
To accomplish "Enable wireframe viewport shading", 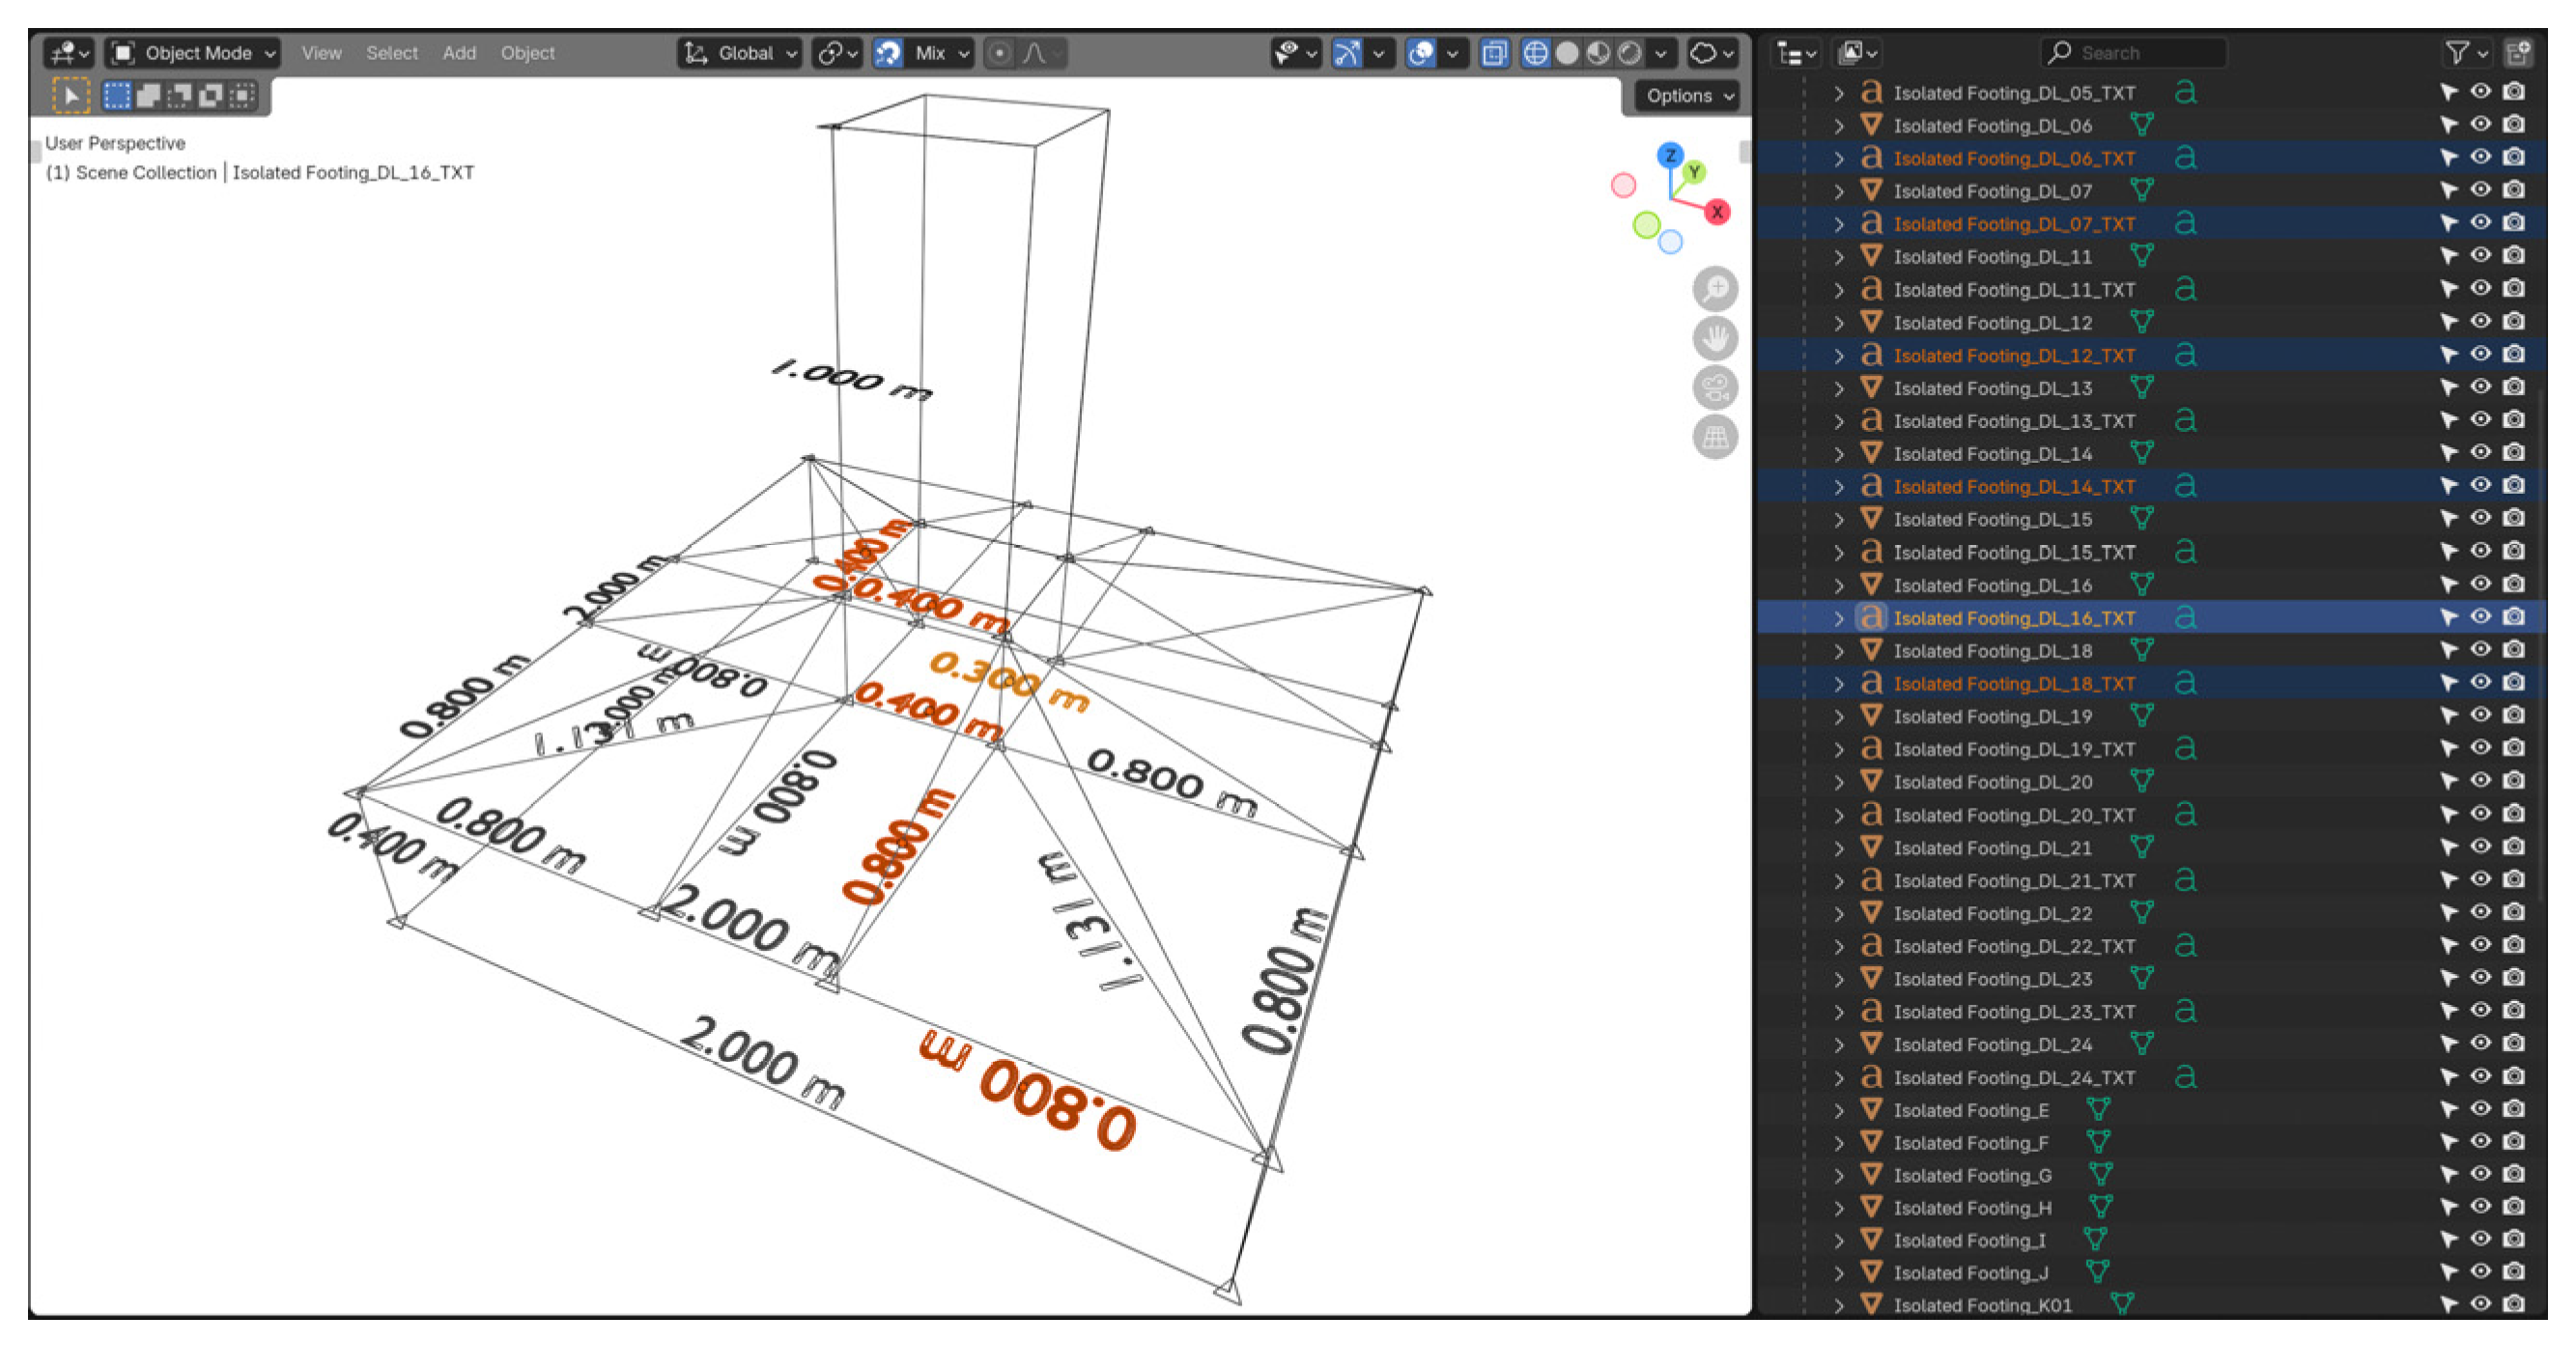I will pyautogui.click(x=1535, y=53).
